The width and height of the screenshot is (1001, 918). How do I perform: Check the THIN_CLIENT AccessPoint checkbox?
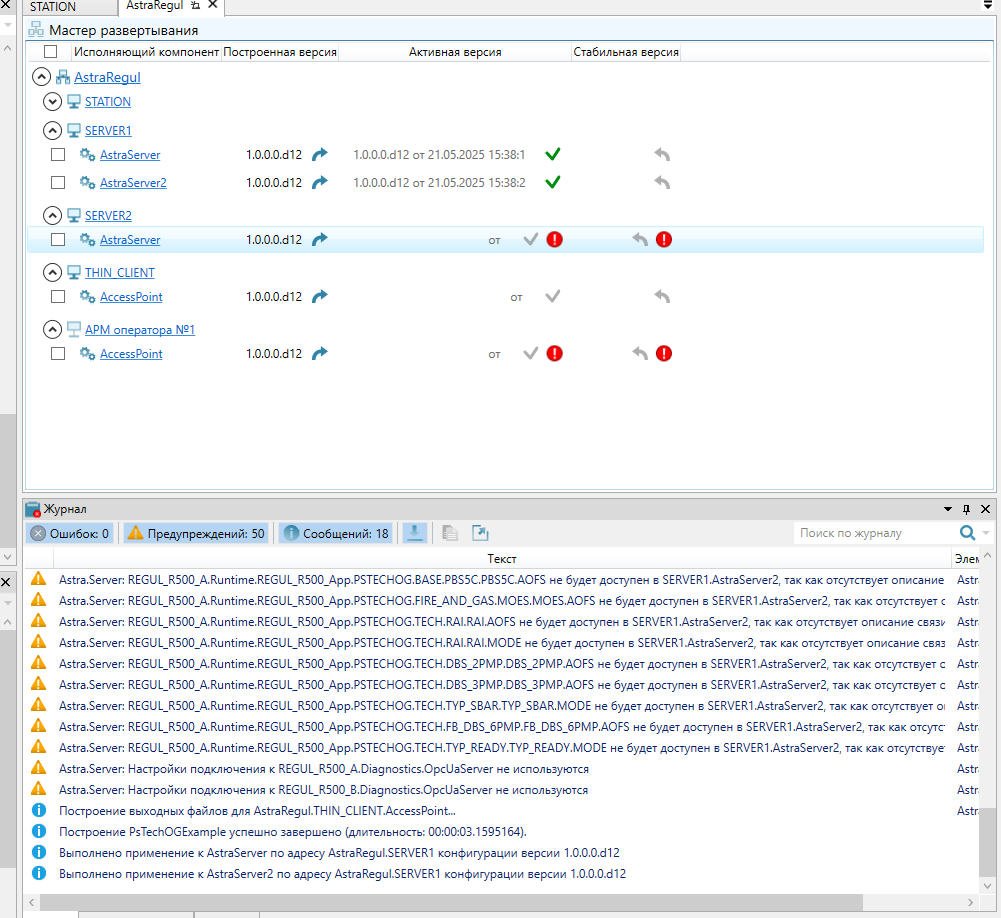(x=58, y=297)
